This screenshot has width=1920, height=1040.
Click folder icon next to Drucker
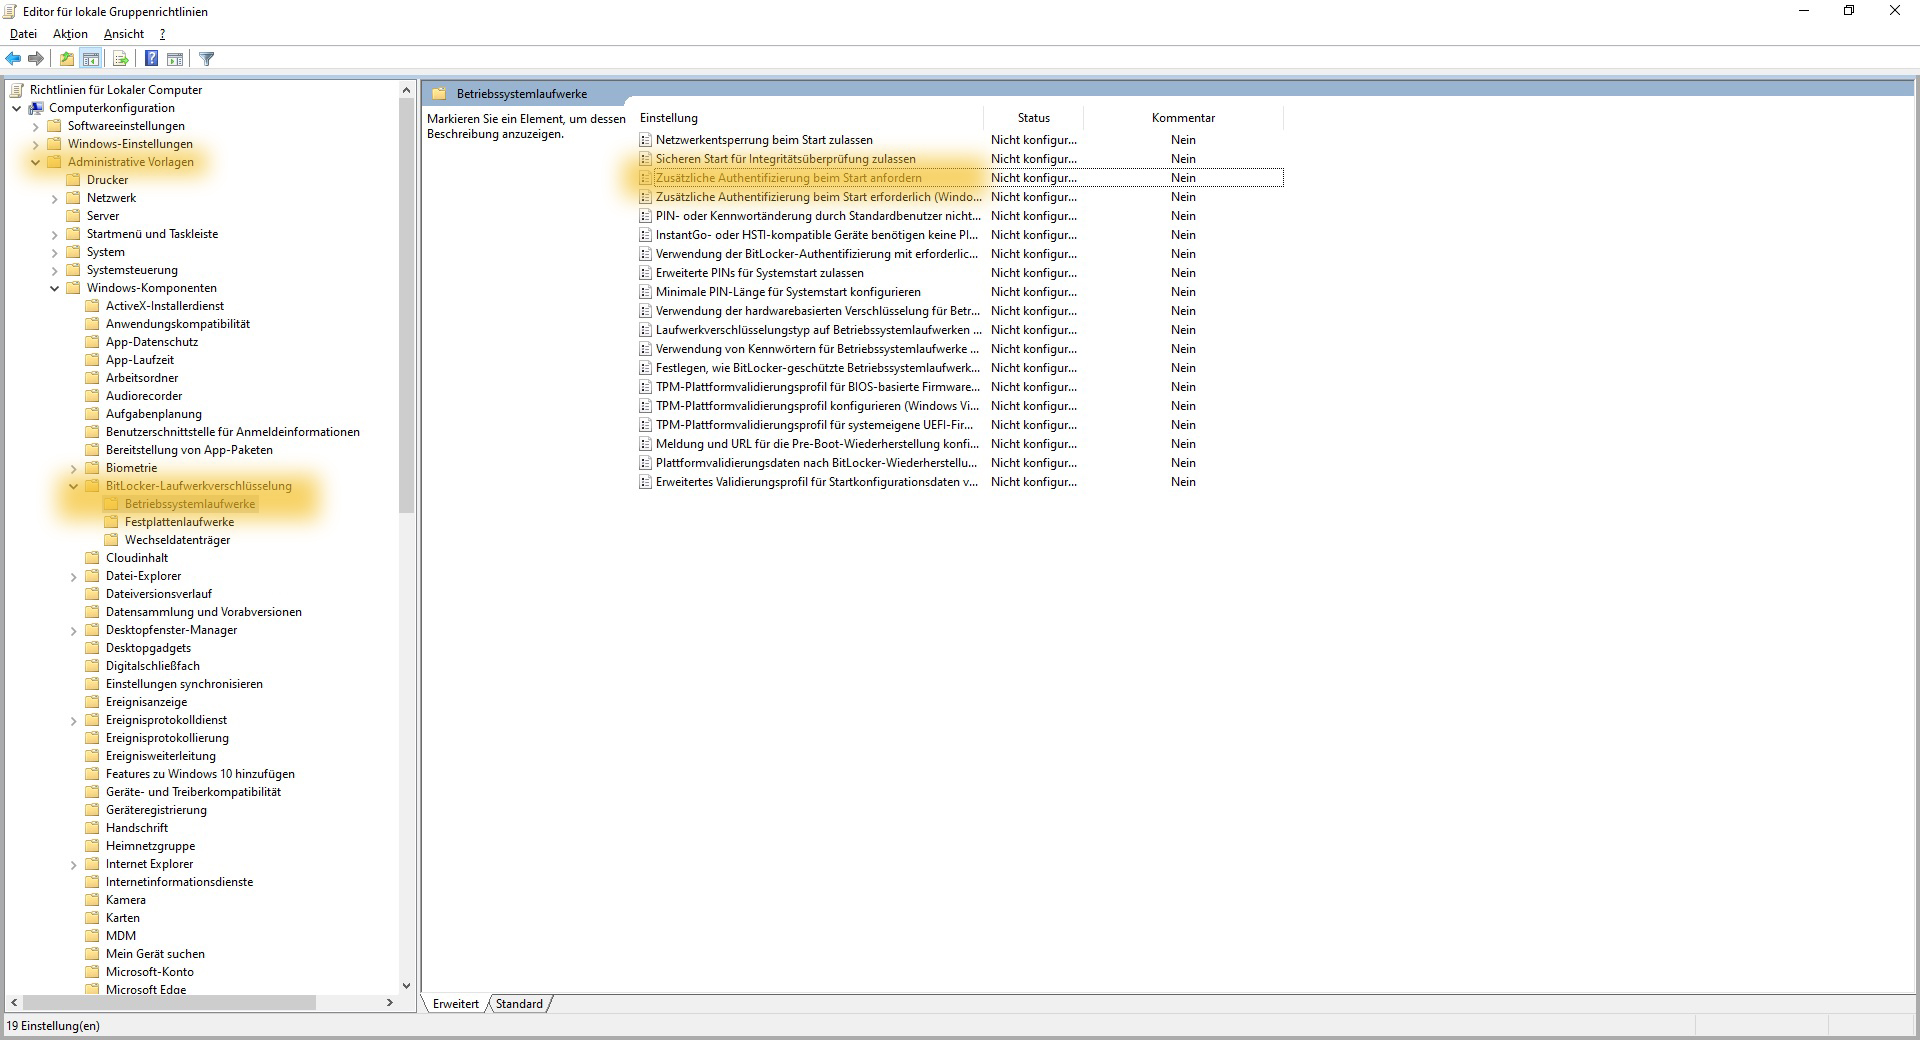pyautogui.click(x=73, y=180)
